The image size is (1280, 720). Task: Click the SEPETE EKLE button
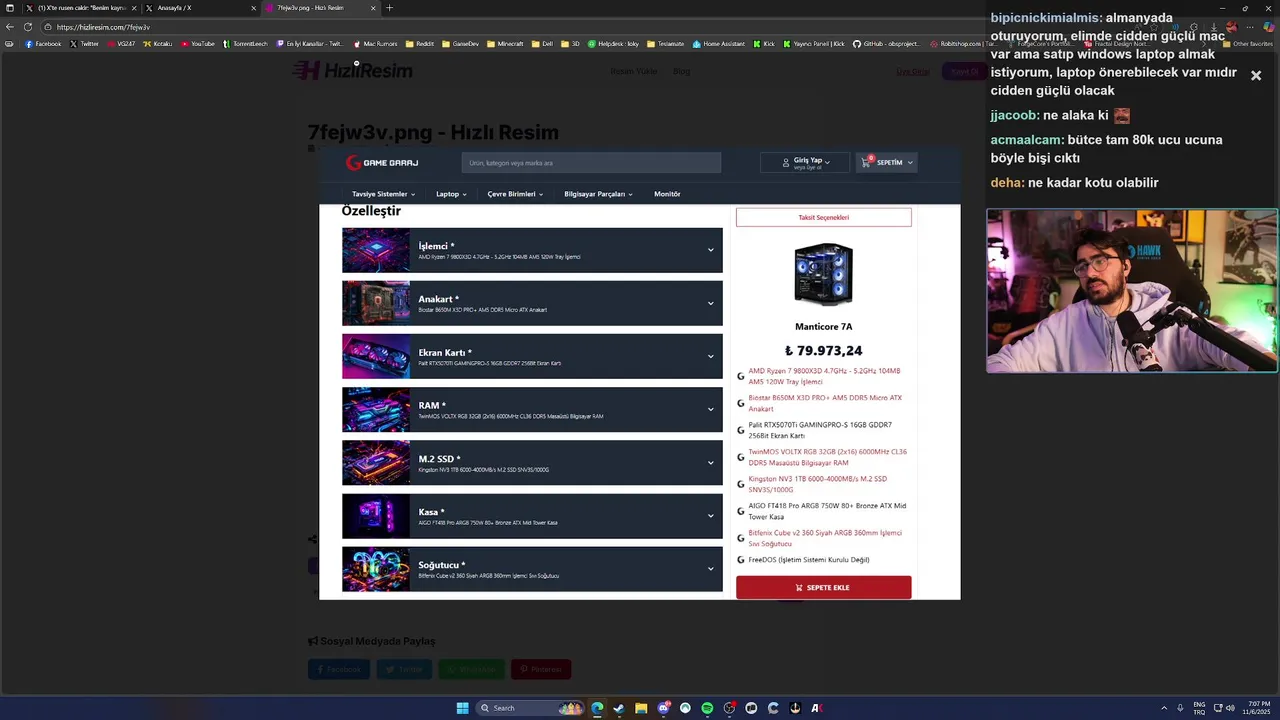[824, 587]
